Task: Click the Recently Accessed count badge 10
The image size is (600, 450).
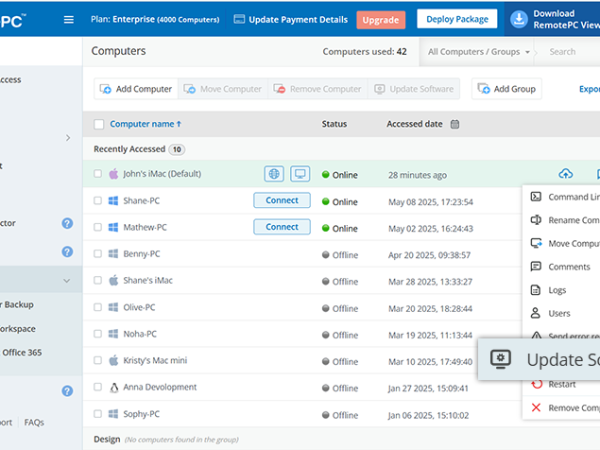Action: pos(177,149)
